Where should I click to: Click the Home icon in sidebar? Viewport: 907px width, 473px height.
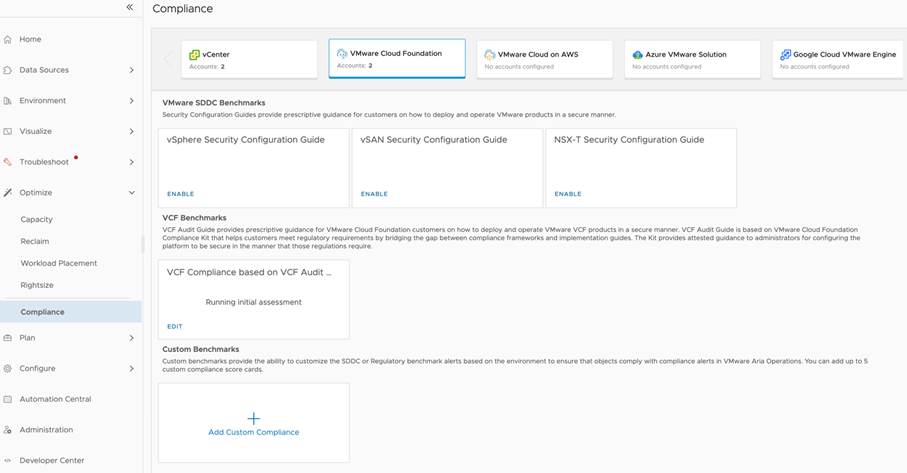[x=8, y=40]
